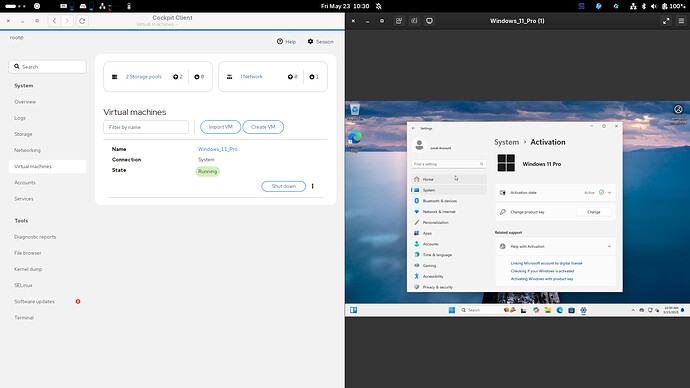
Task: Open Services in Cockpit sidebar
Action: (24, 199)
